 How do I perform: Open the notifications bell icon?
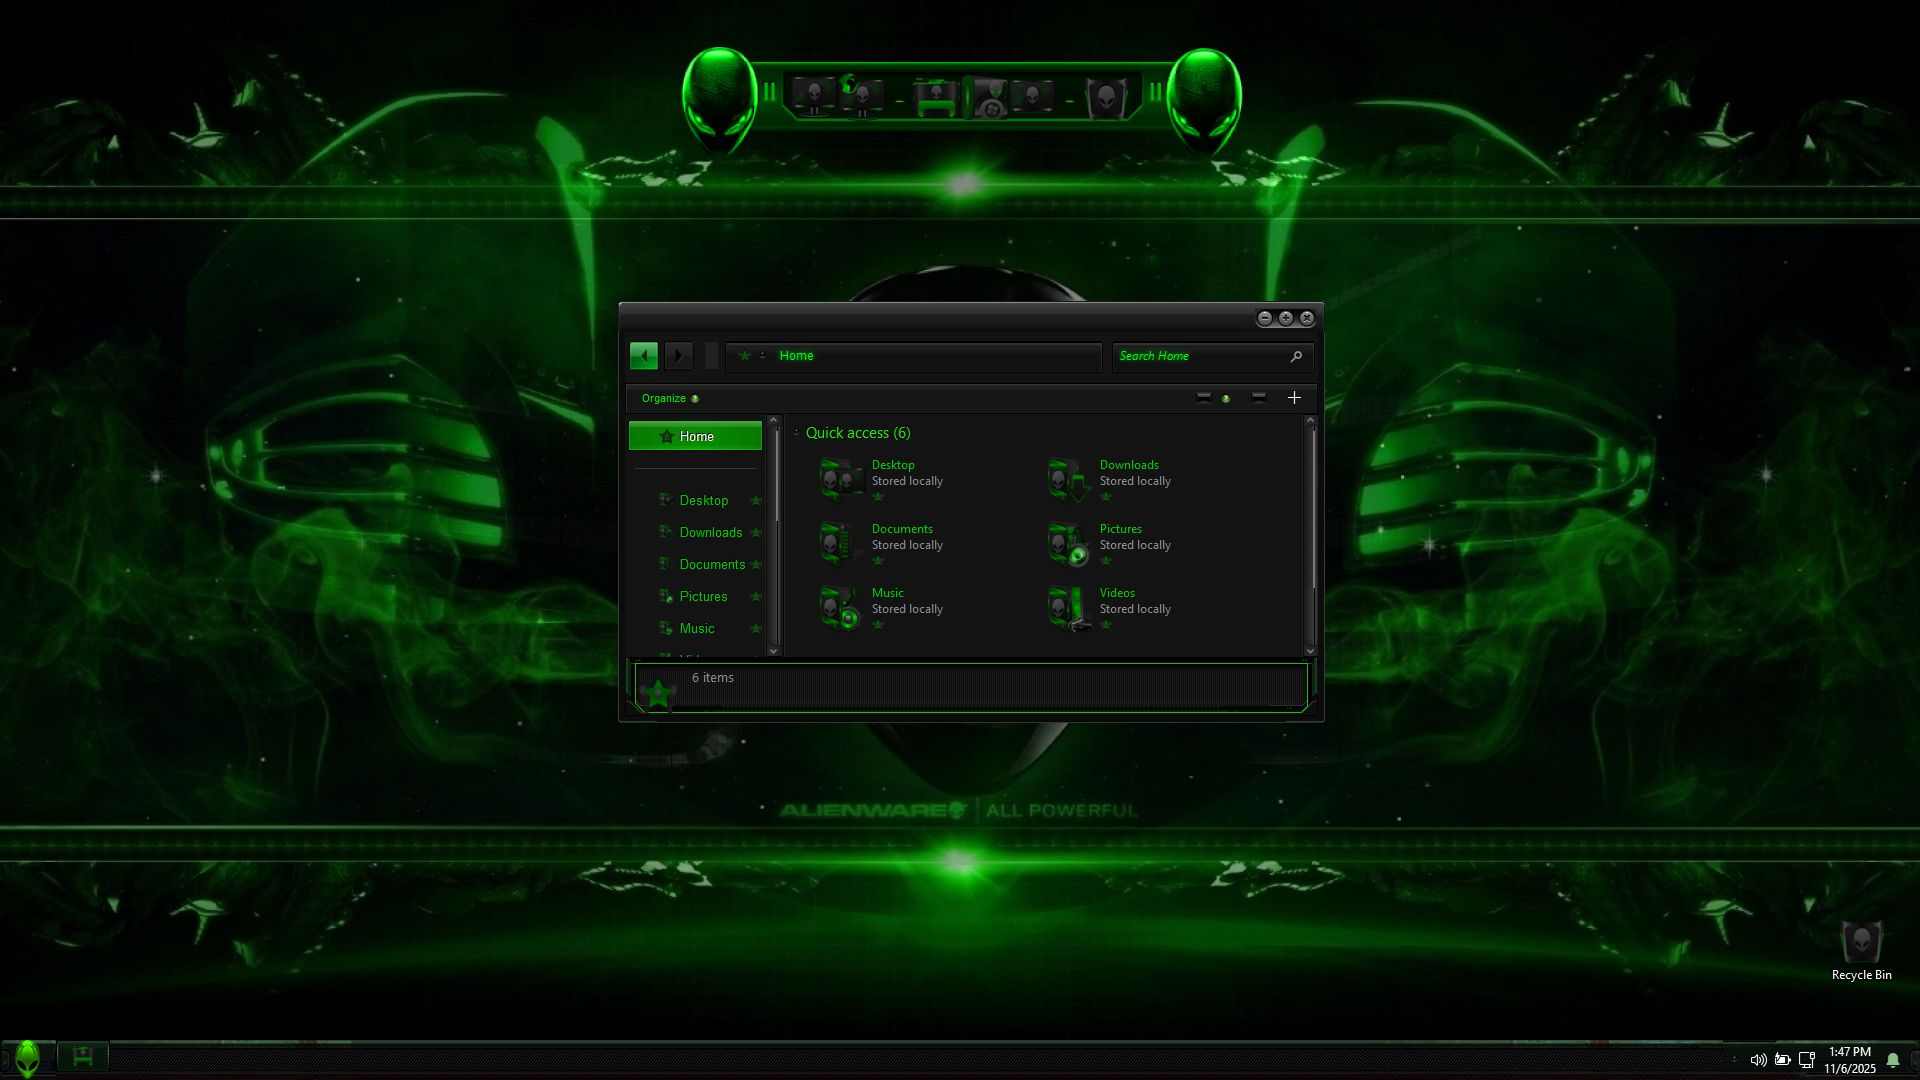point(1892,1060)
